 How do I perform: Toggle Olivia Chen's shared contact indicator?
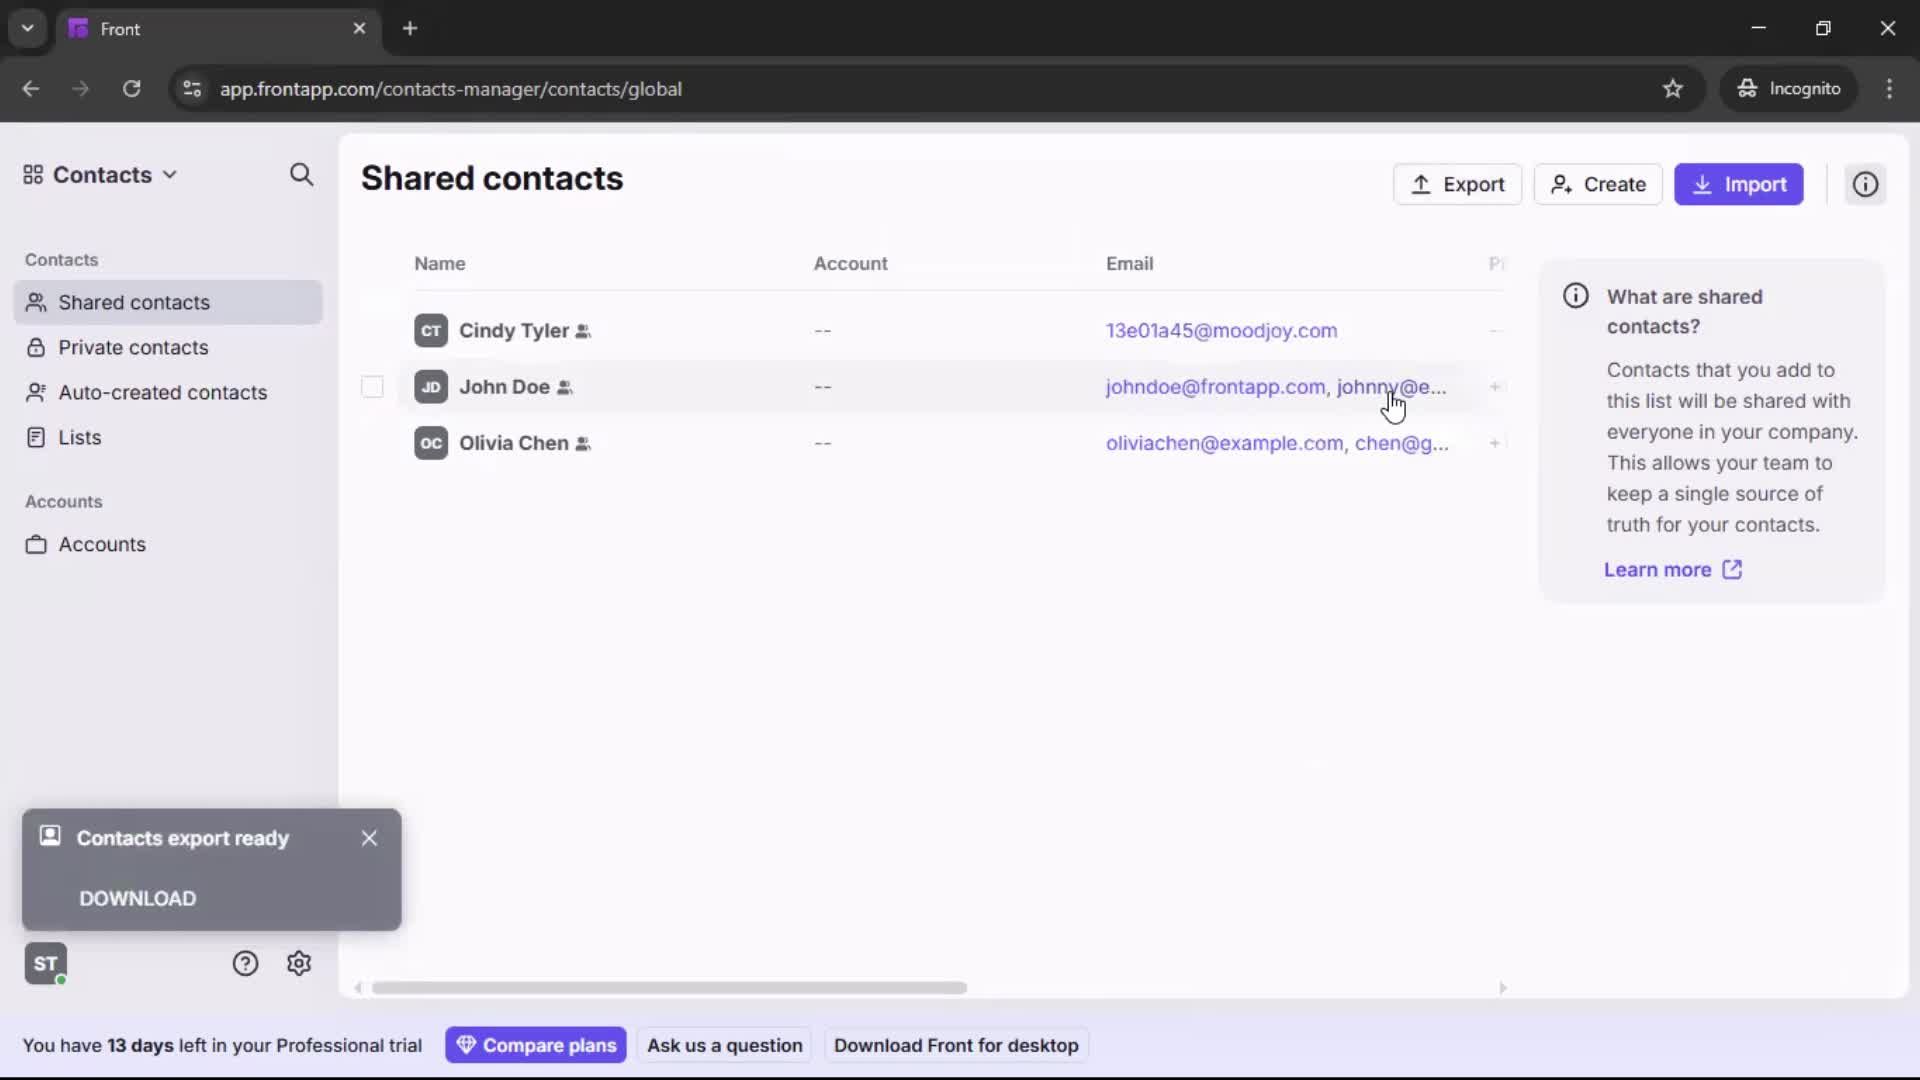click(584, 444)
